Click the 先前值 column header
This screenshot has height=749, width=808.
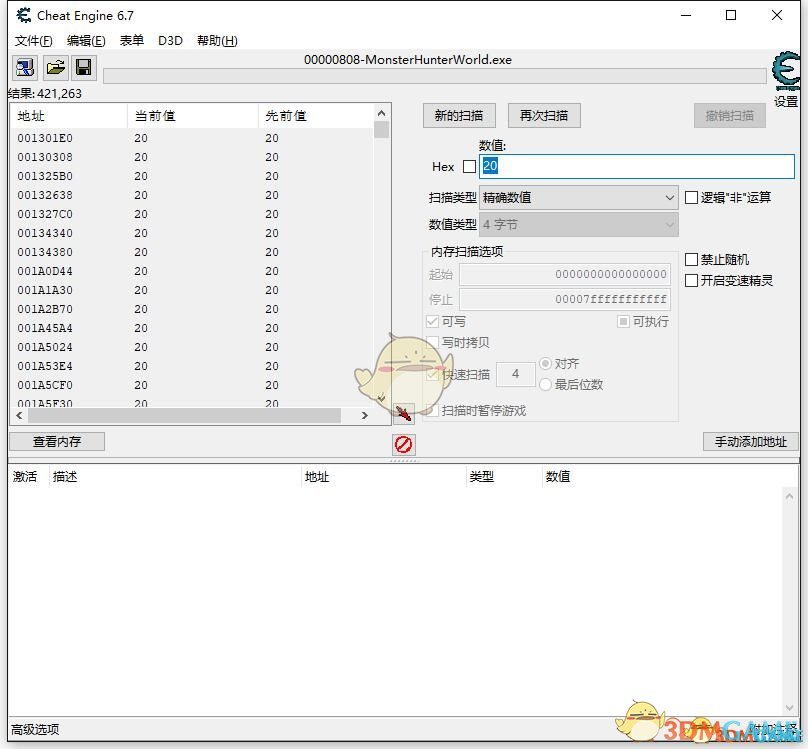316,116
